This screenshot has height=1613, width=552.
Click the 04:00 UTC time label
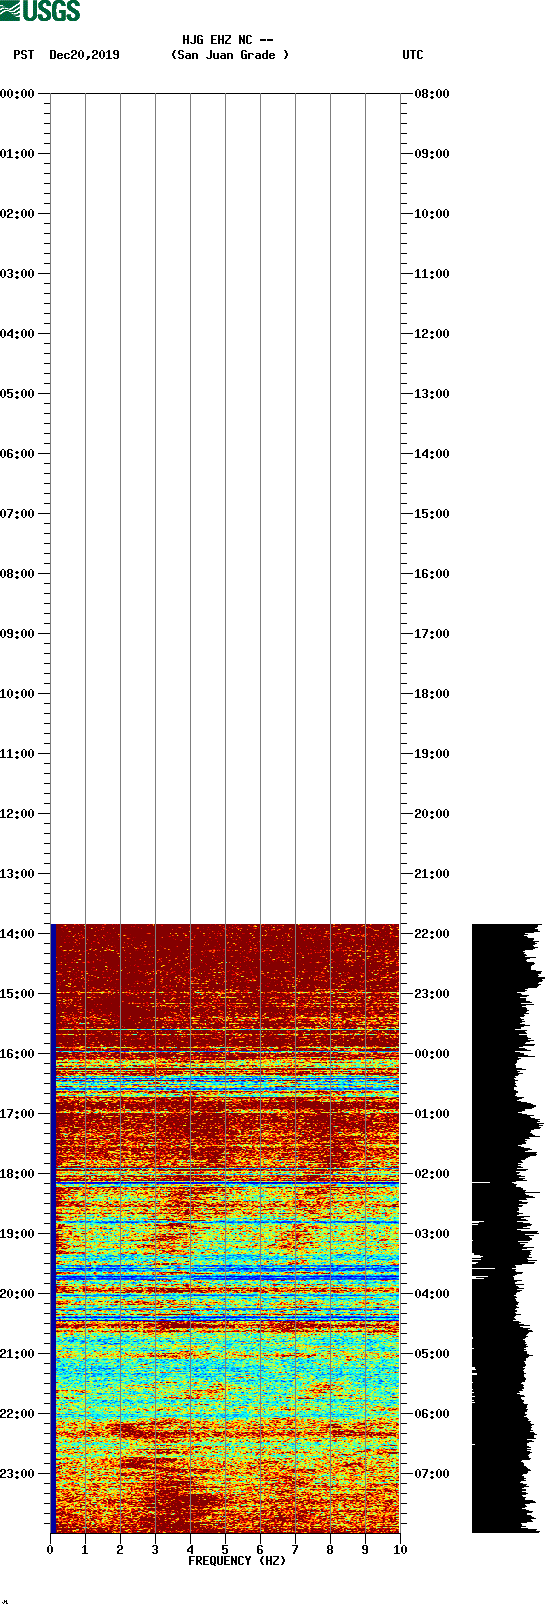coord(432,1294)
